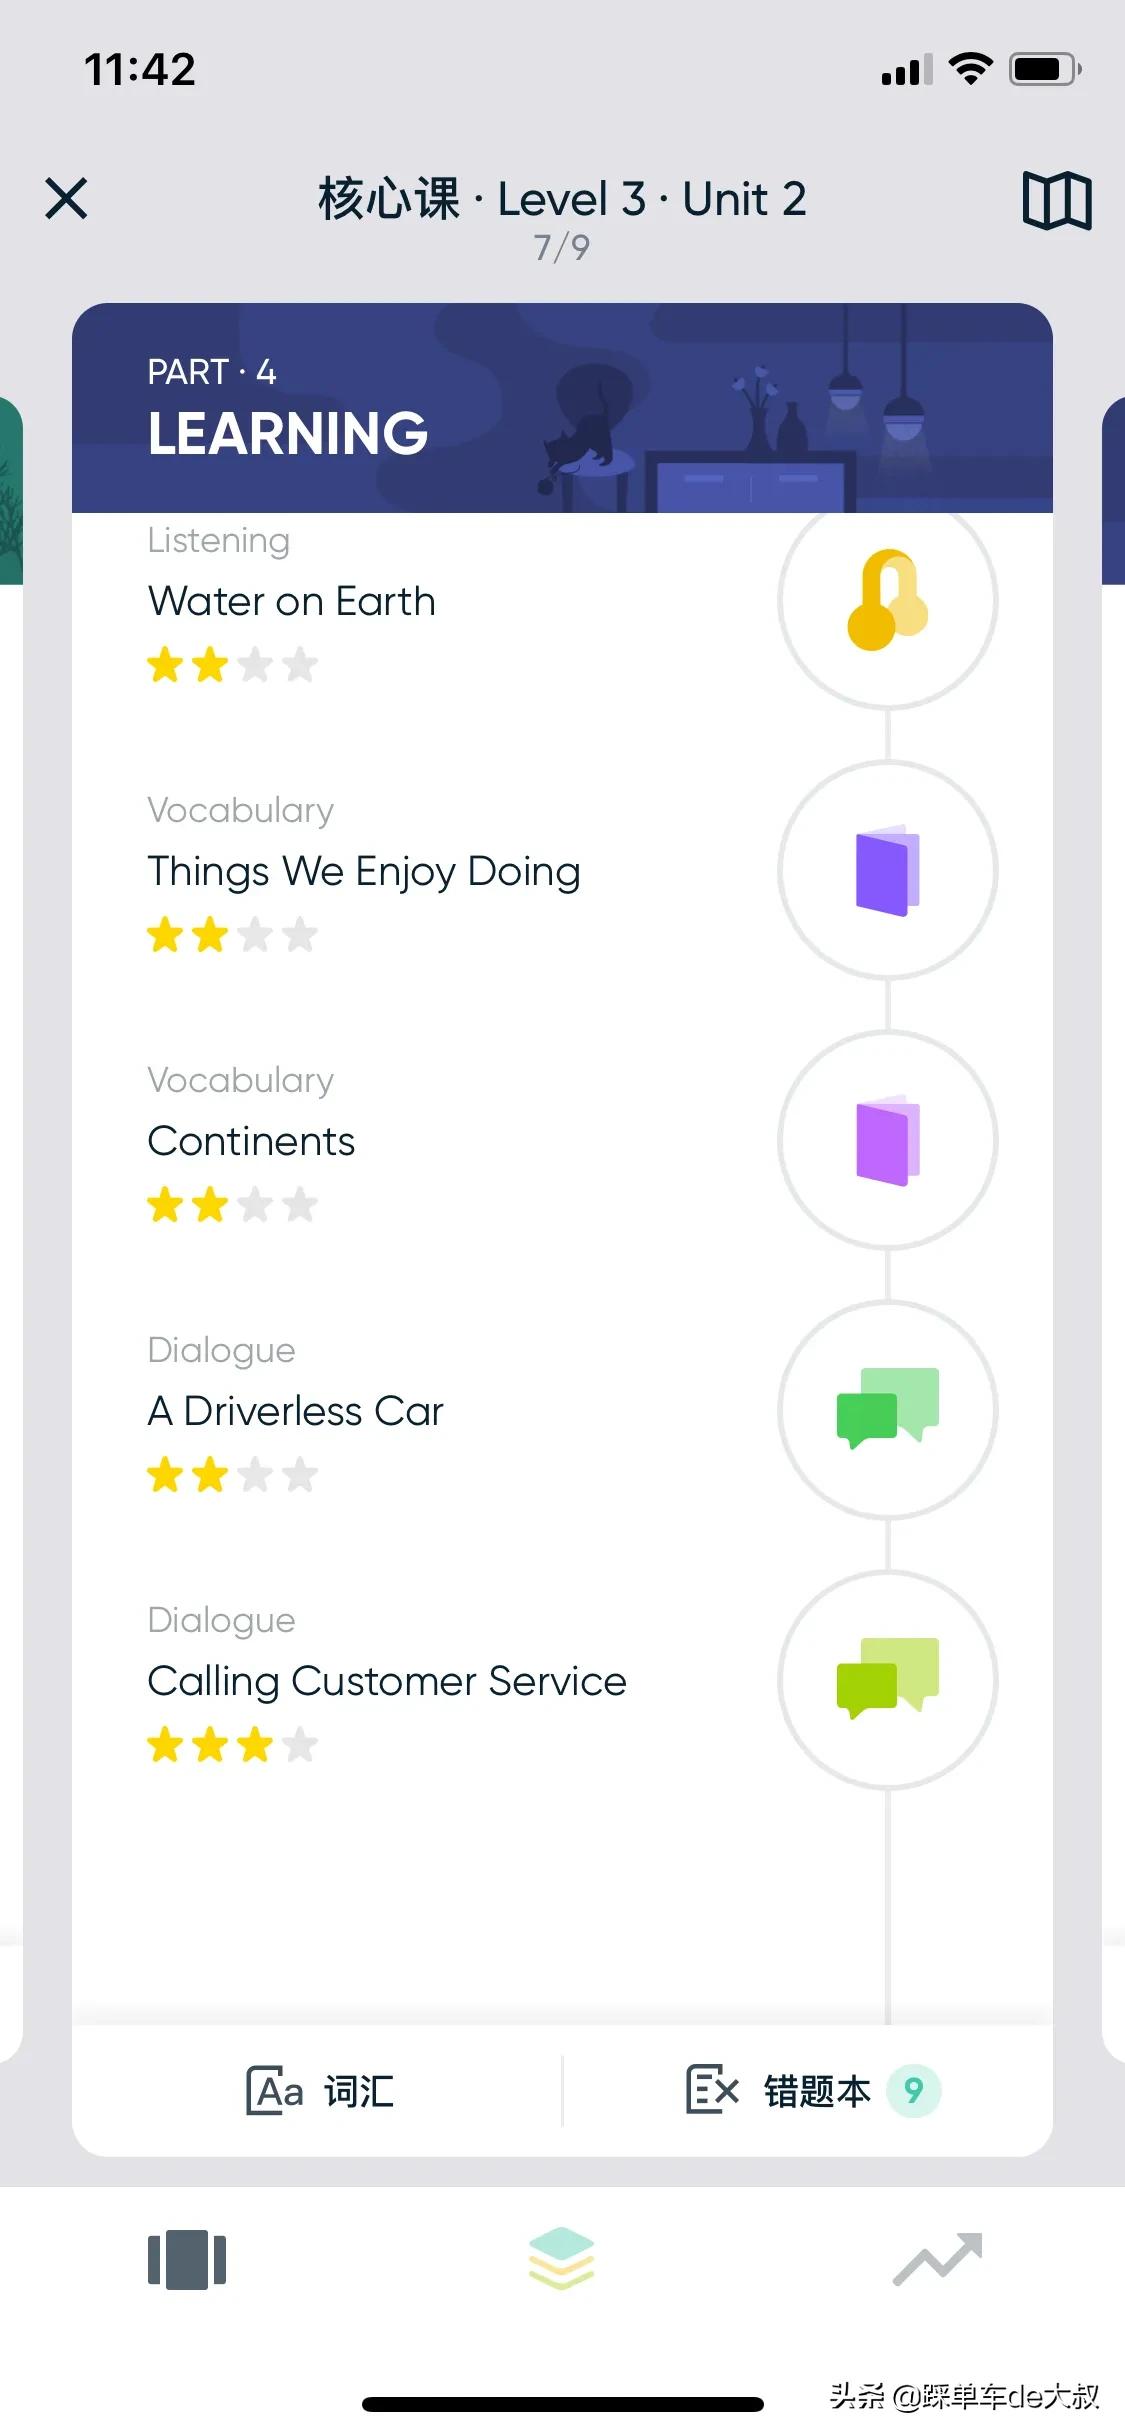Open the progress trend chart tab
The image size is (1125, 2436).
point(937,2259)
